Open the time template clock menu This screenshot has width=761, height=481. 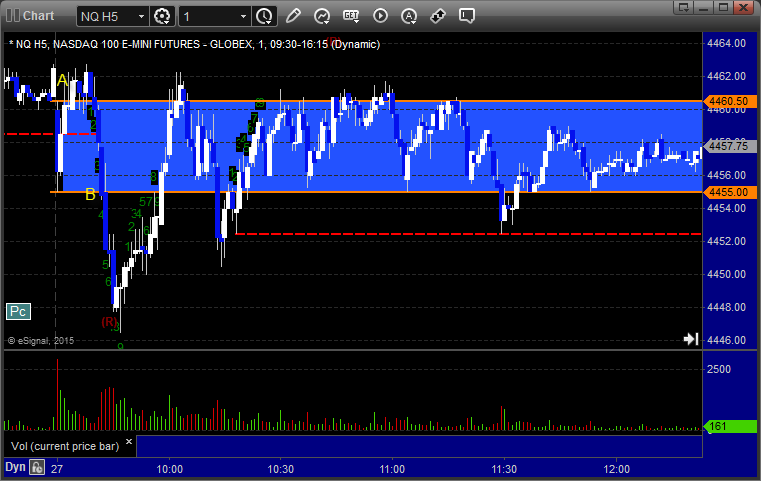pos(265,16)
